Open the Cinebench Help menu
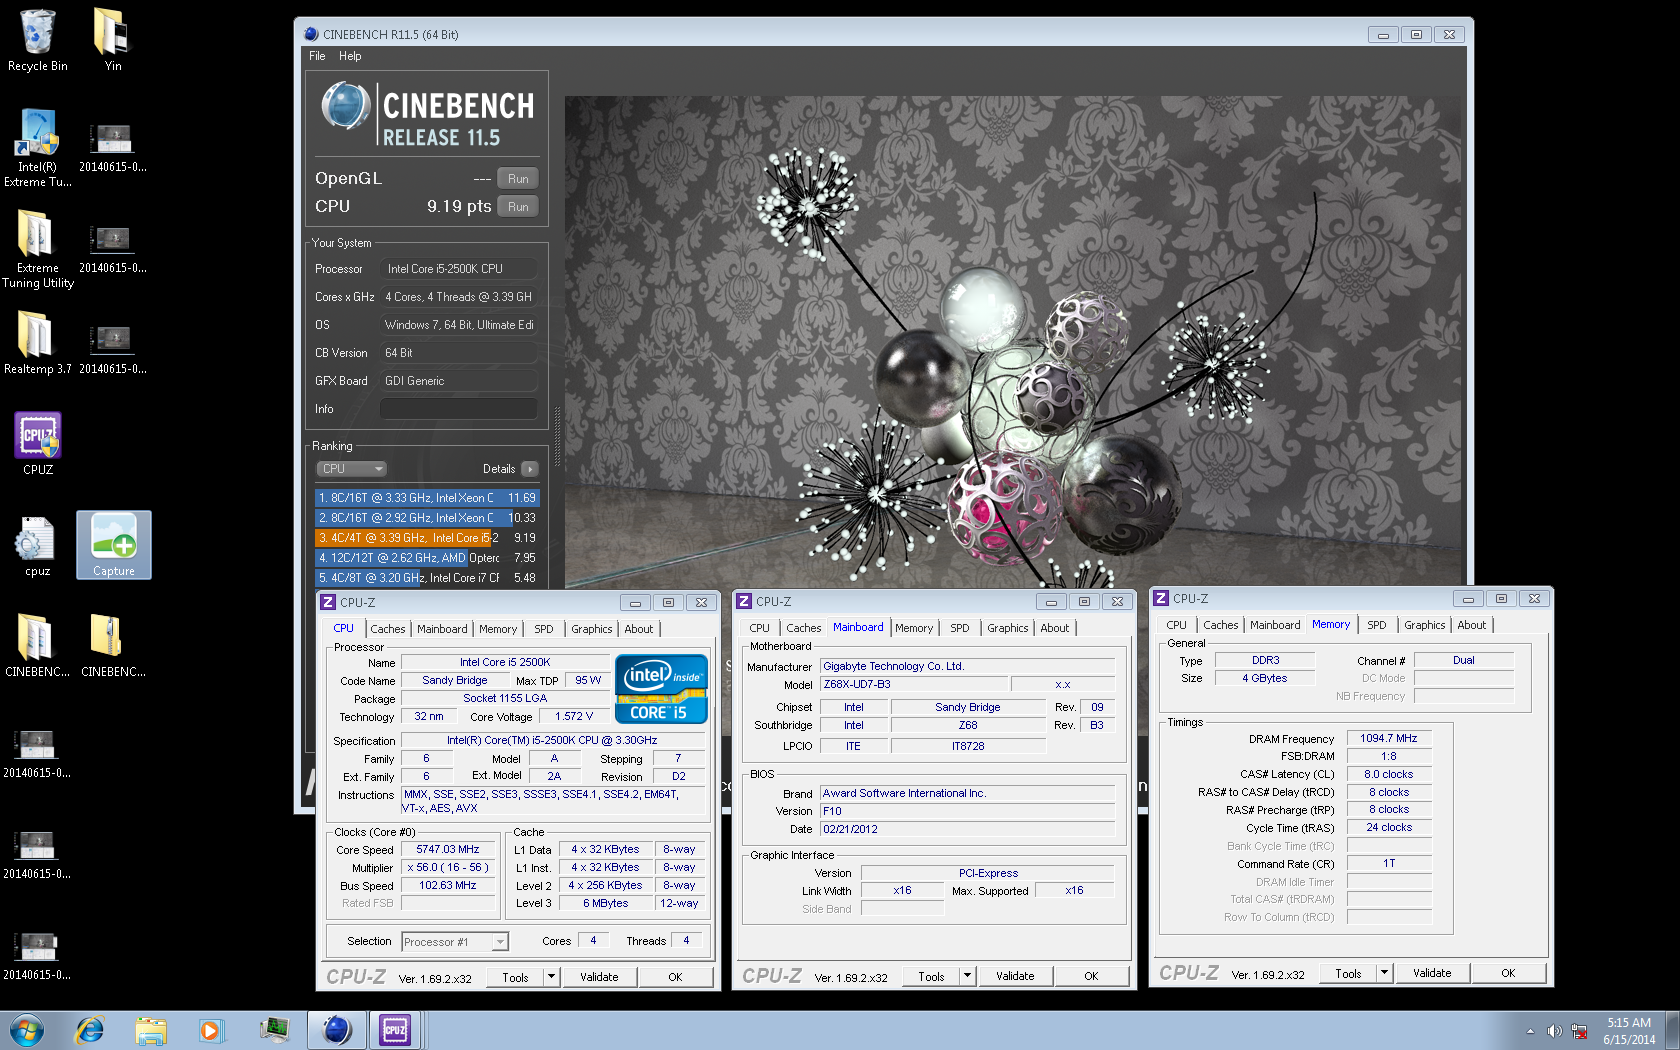 pos(350,56)
